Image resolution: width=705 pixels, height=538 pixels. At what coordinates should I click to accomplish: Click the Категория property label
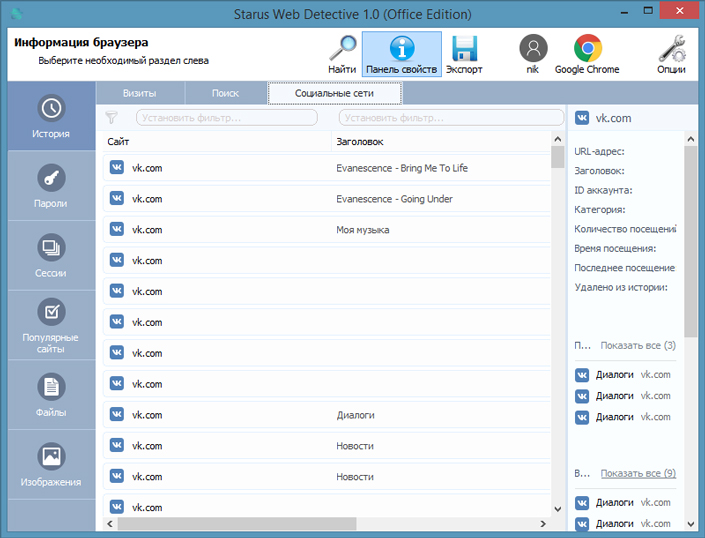pyautogui.click(x=600, y=209)
